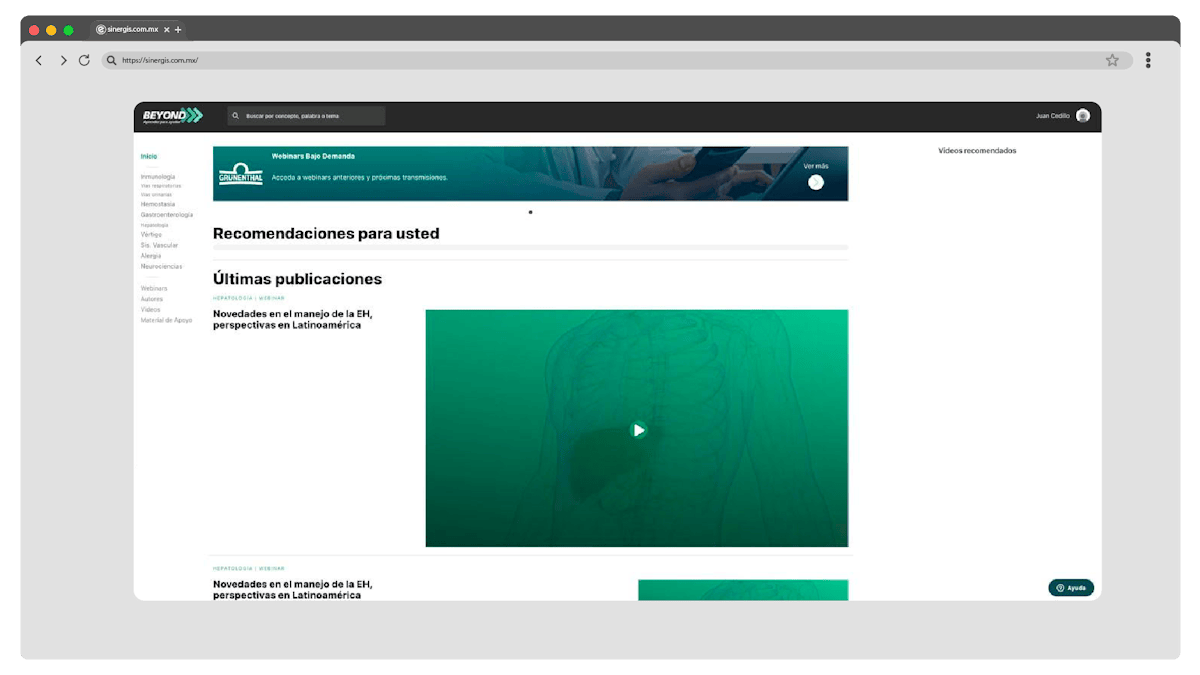Image resolution: width=1200 pixels, height=675 pixels.
Task: Open the browser three-dot menu
Action: coord(1148,60)
